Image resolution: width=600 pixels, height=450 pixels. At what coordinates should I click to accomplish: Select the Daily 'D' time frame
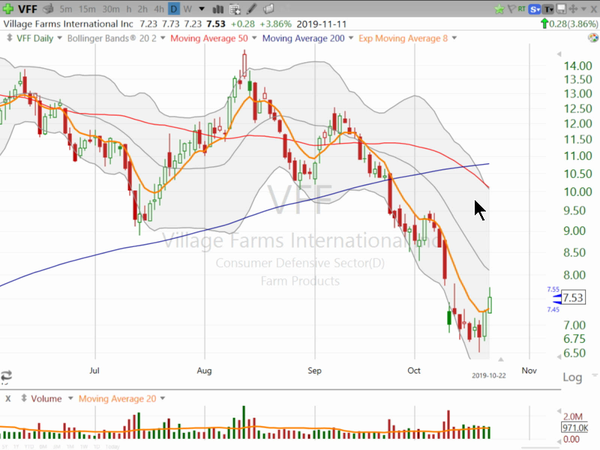click(x=174, y=9)
